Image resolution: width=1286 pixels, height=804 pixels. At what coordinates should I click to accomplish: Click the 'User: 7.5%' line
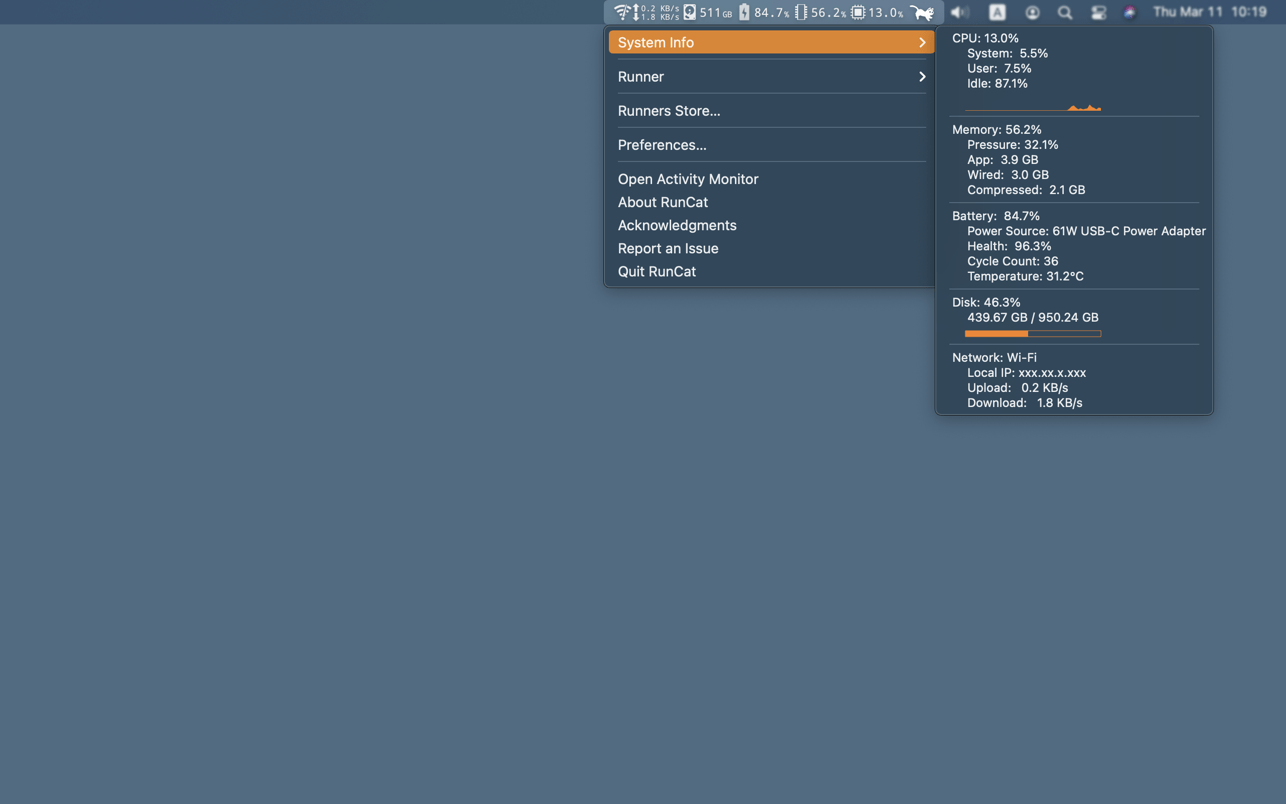999,68
